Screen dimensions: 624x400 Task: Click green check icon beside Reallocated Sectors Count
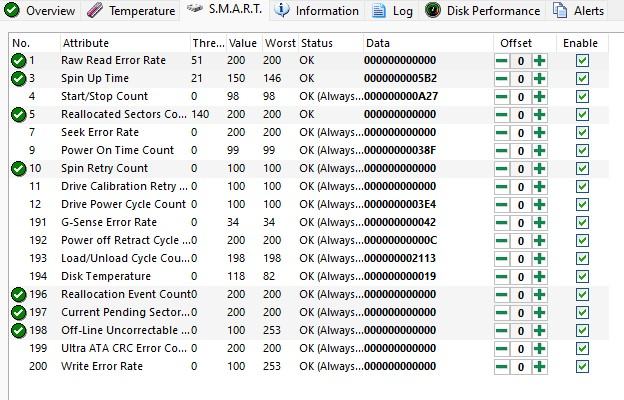tap(18, 115)
